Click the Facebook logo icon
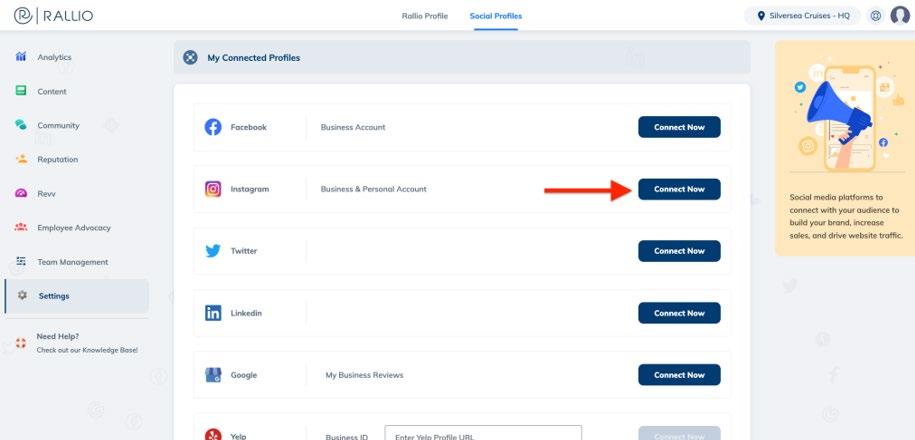 (213, 127)
